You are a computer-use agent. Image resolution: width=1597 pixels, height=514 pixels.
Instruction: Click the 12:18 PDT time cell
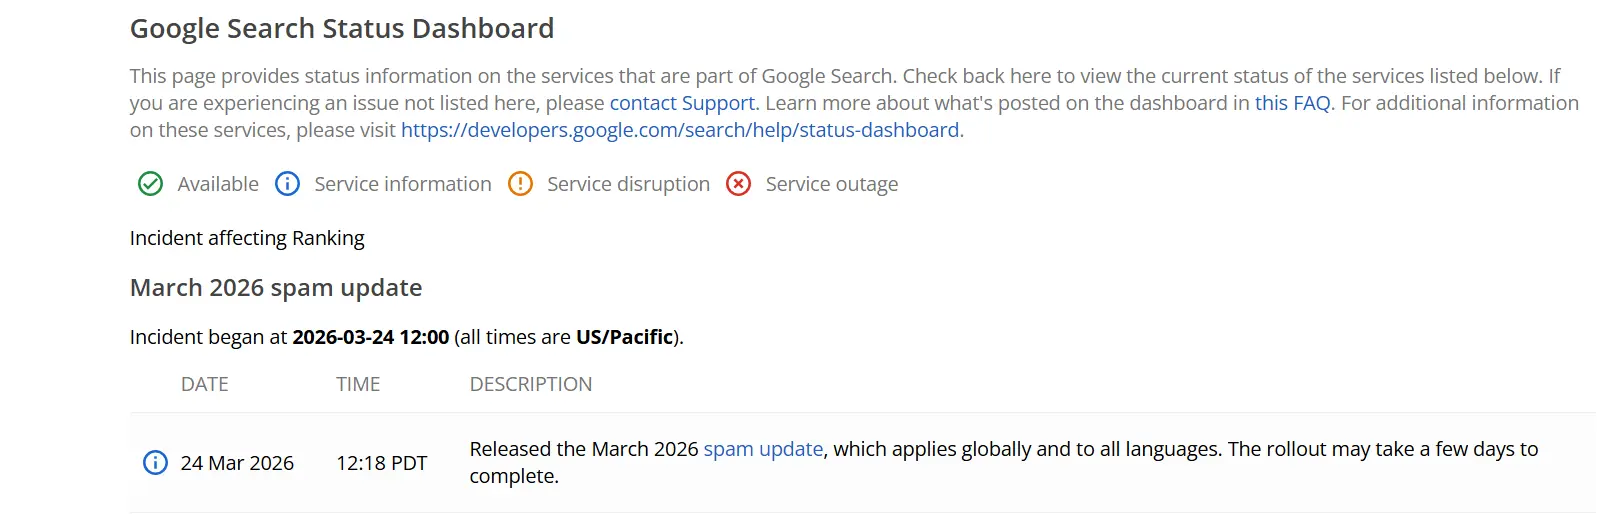(381, 463)
